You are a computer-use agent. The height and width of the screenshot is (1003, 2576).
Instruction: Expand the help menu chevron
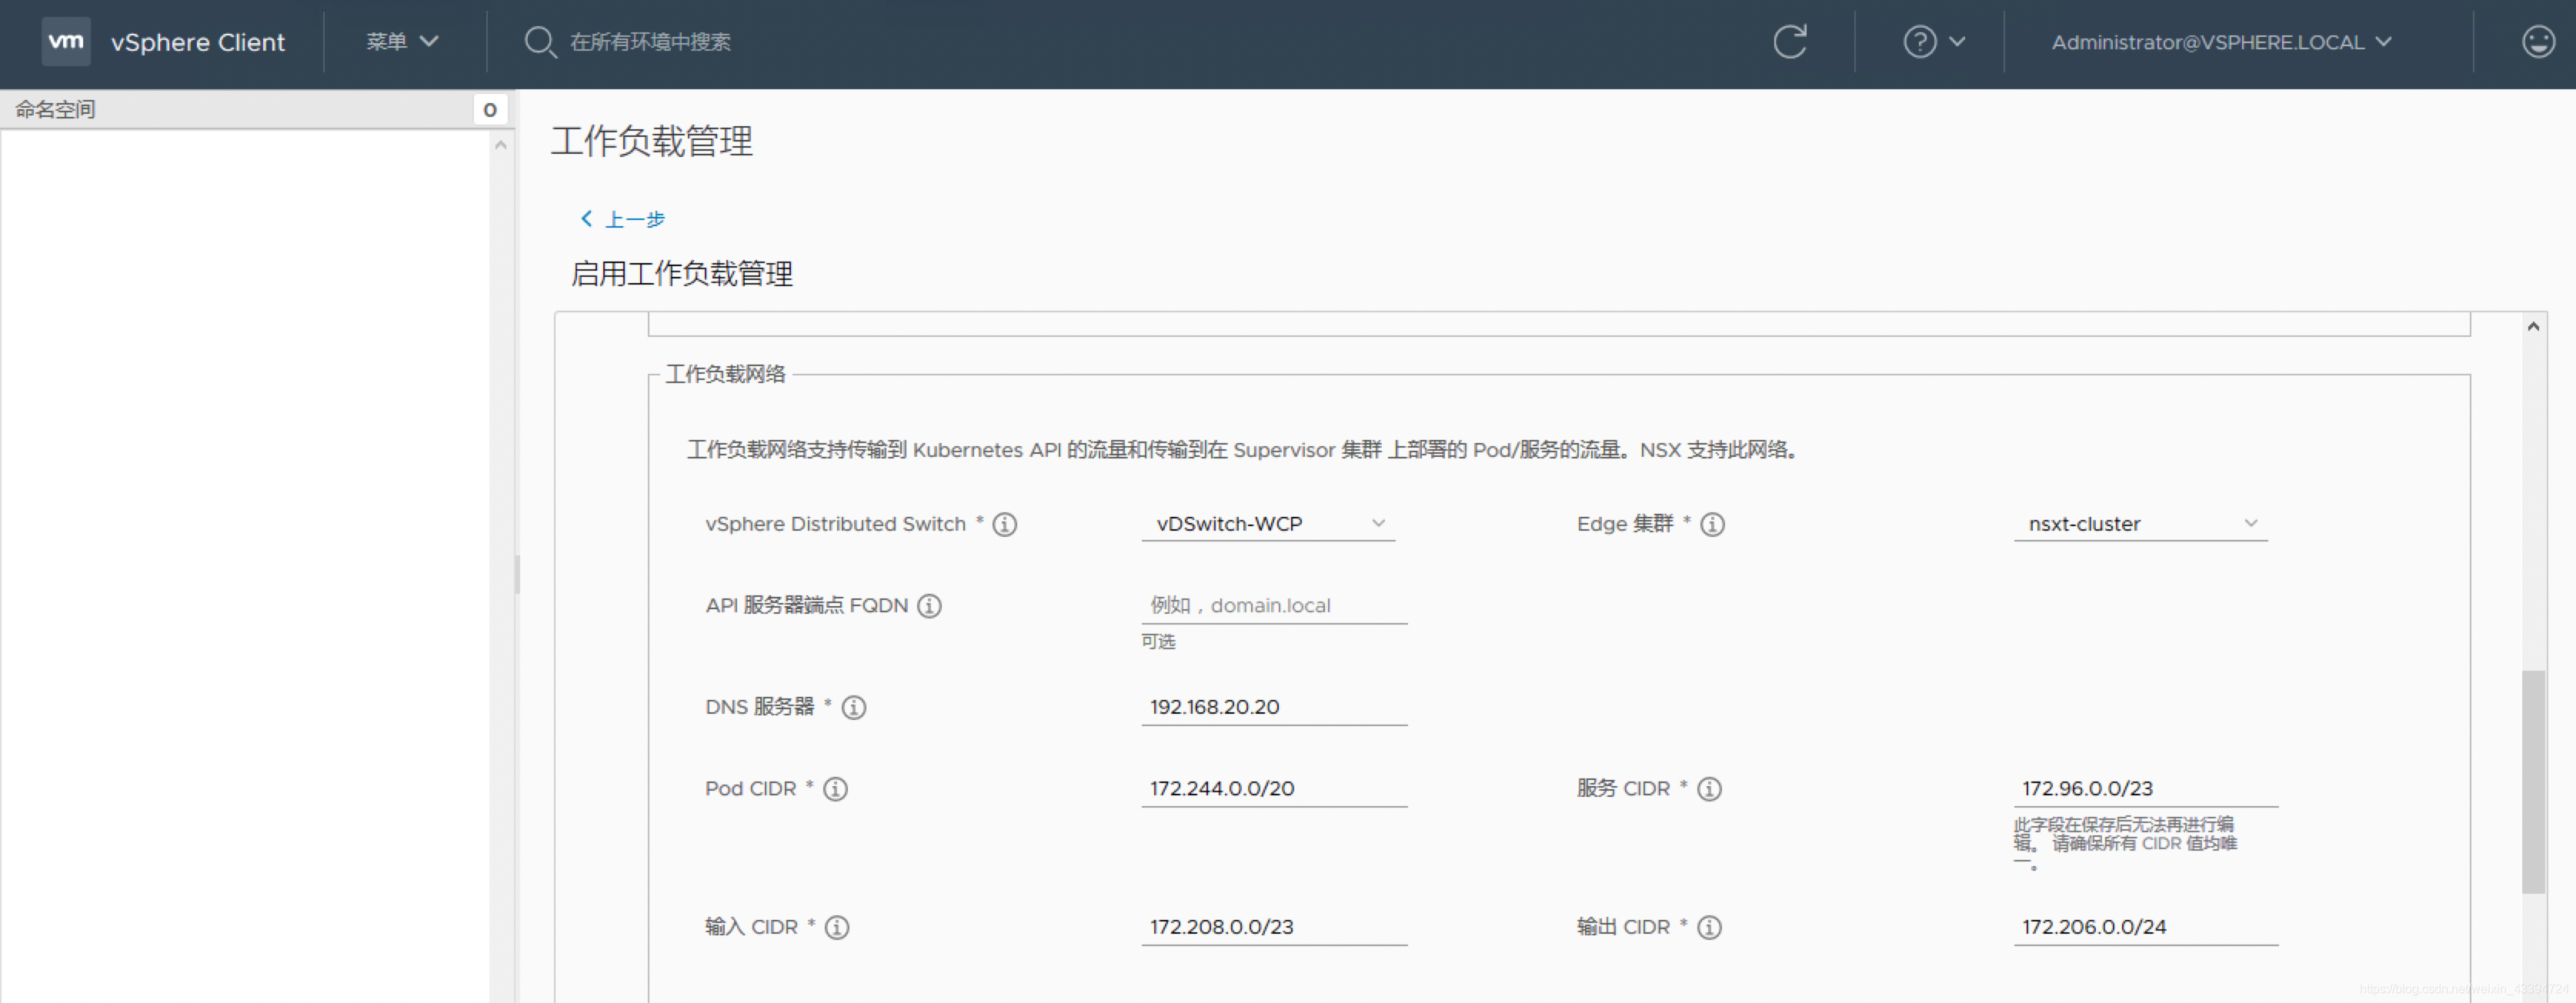click(1957, 42)
